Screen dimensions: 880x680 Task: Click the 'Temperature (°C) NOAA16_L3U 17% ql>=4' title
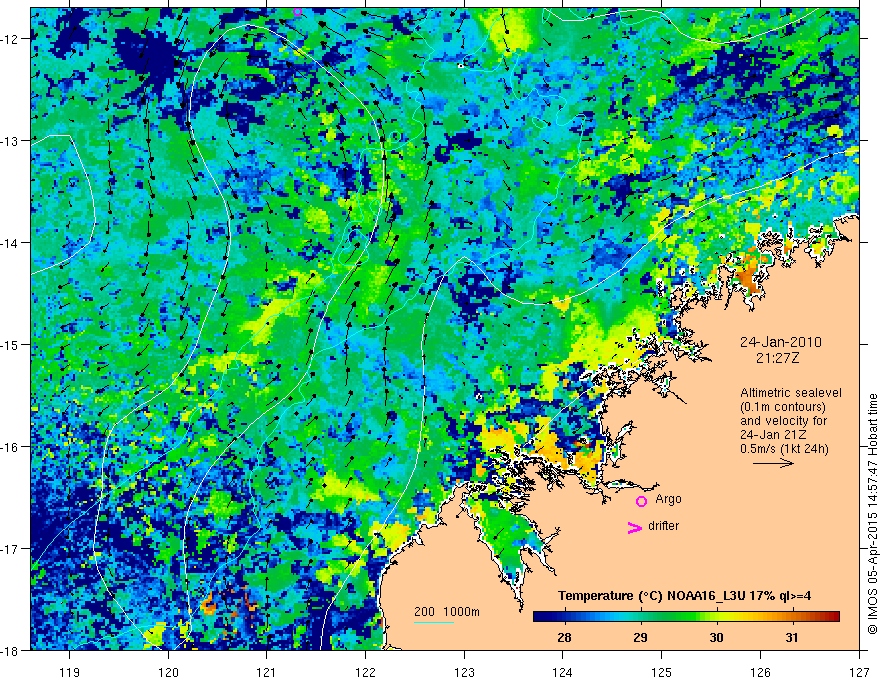tap(684, 596)
